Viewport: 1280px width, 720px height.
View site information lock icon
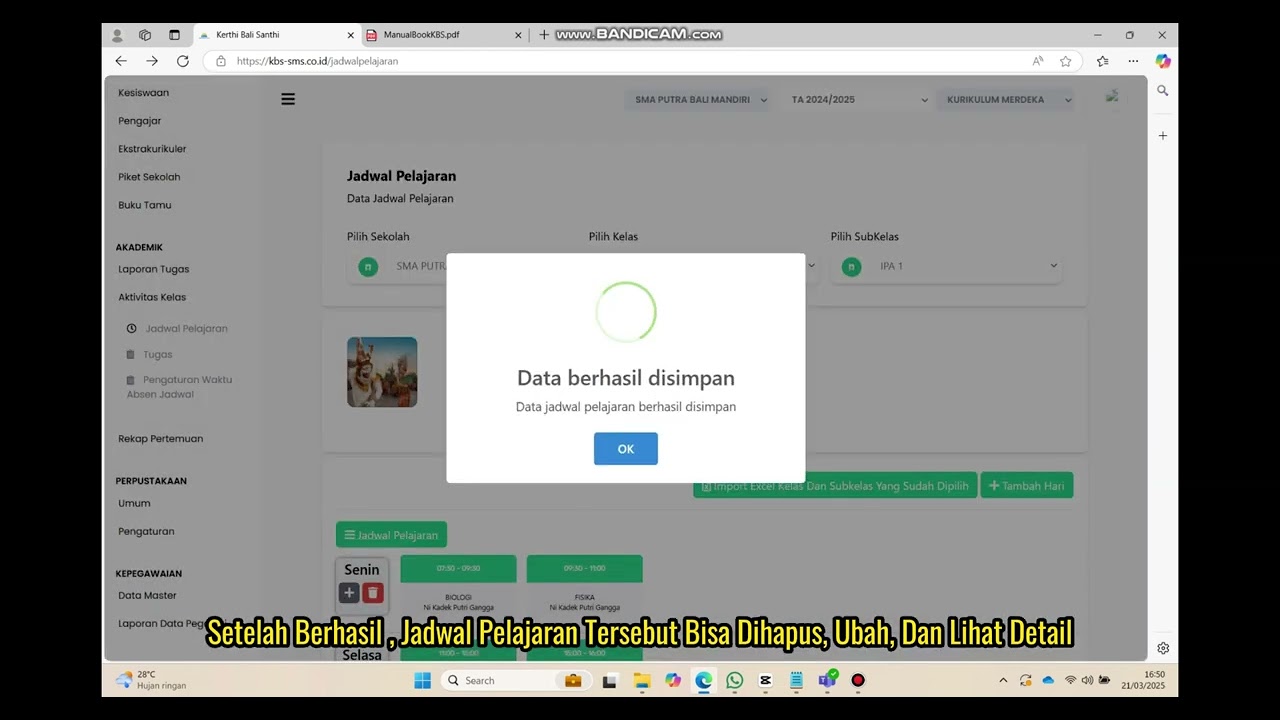[221, 61]
